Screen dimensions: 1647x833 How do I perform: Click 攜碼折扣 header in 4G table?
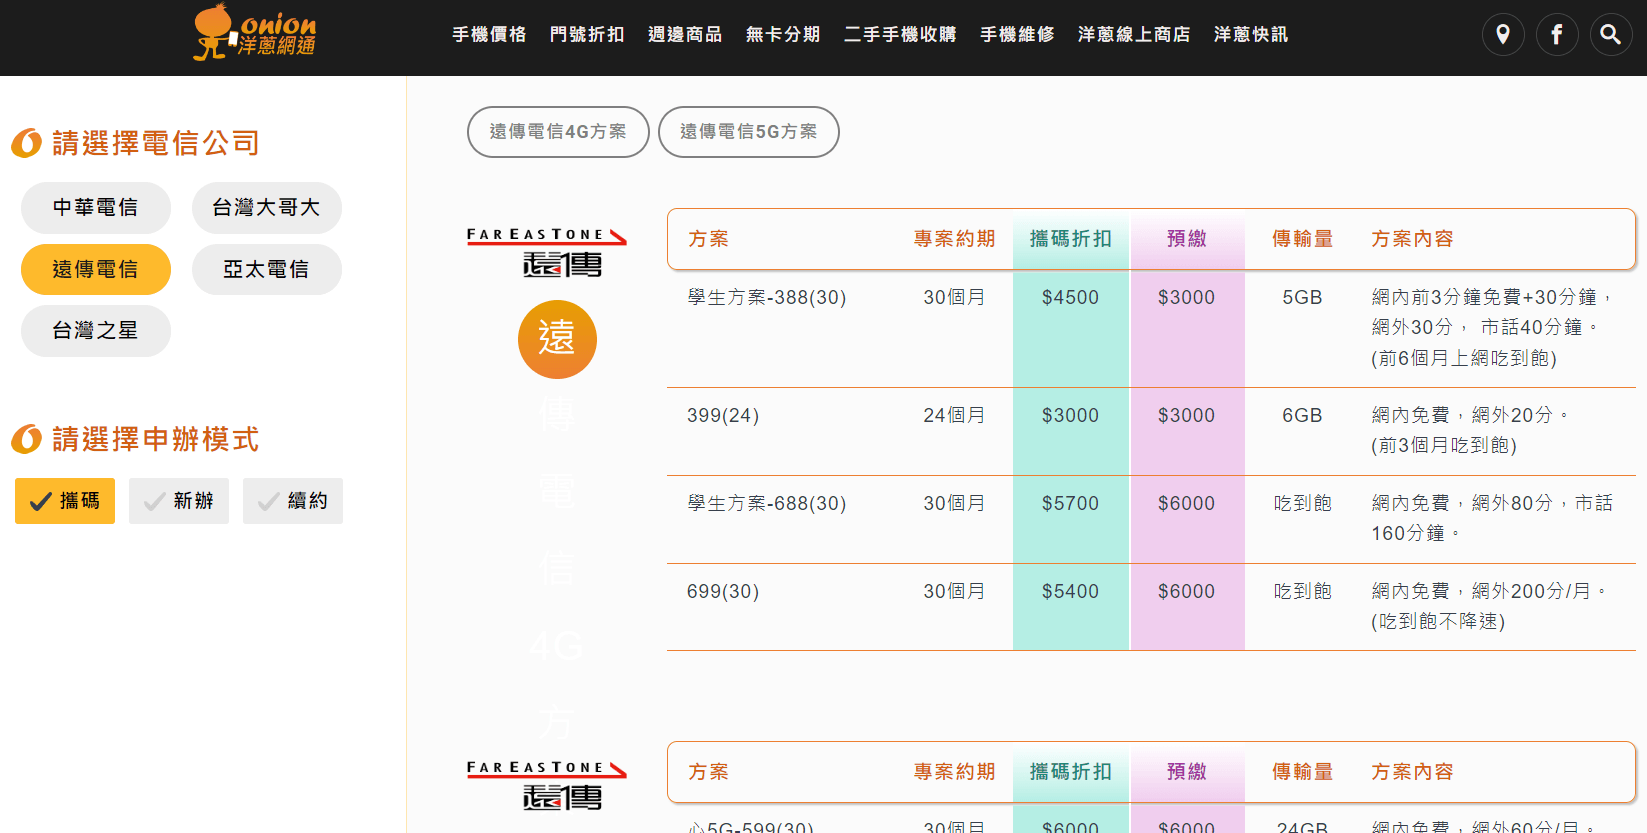point(1071,239)
